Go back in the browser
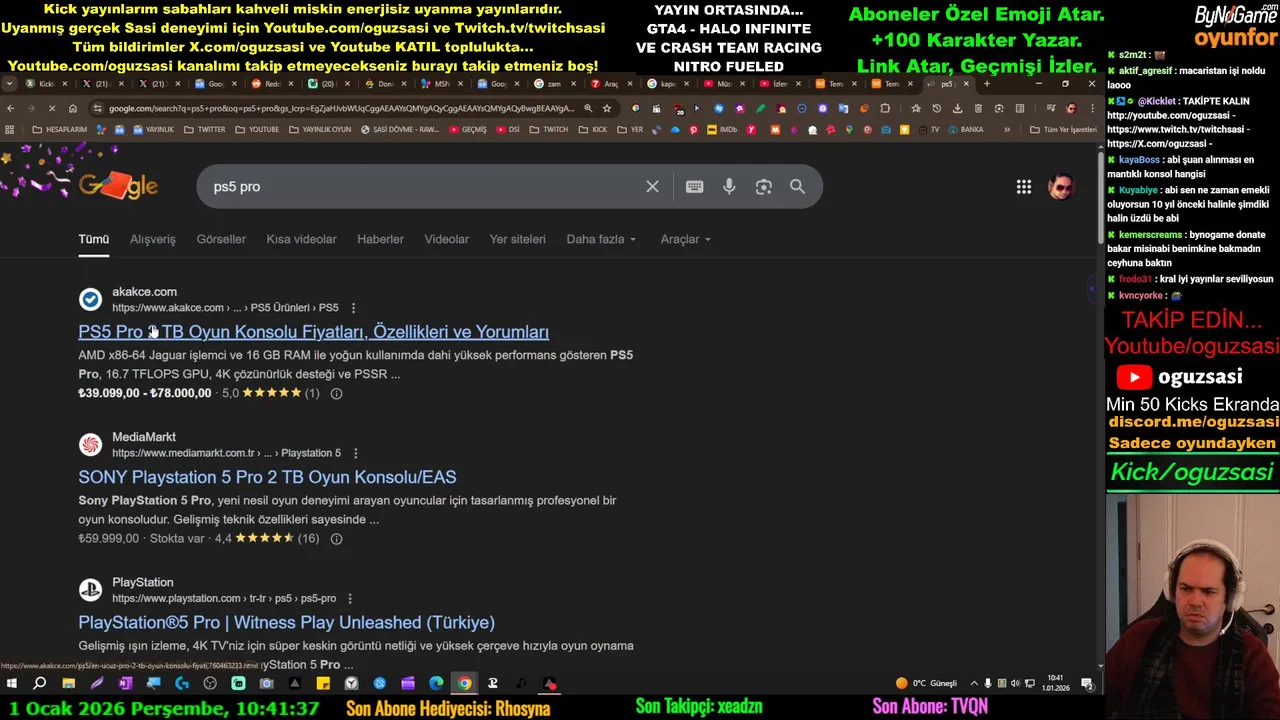The height and width of the screenshot is (720, 1280). click(10, 108)
